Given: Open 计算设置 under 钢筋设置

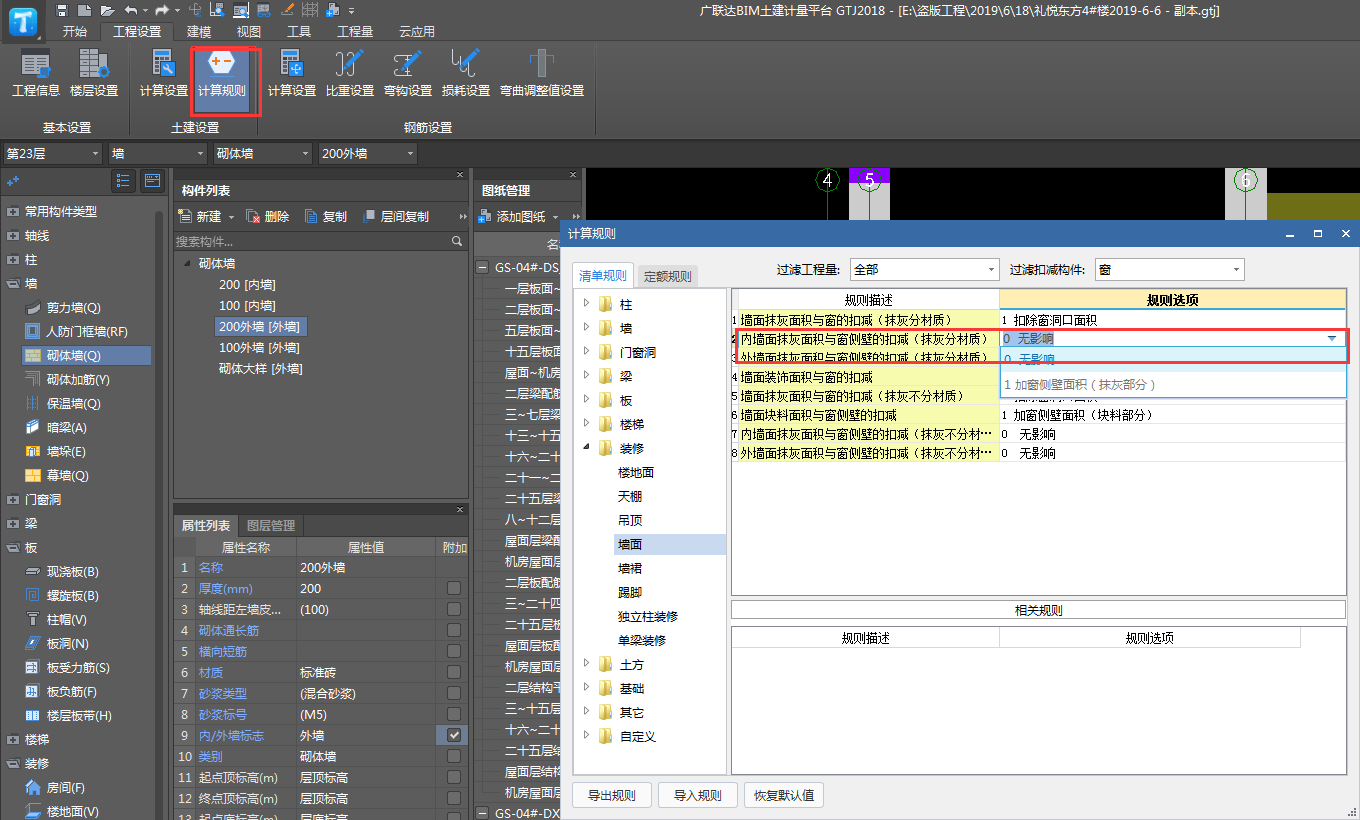Looking at the screenshot, I should point(292,74).
